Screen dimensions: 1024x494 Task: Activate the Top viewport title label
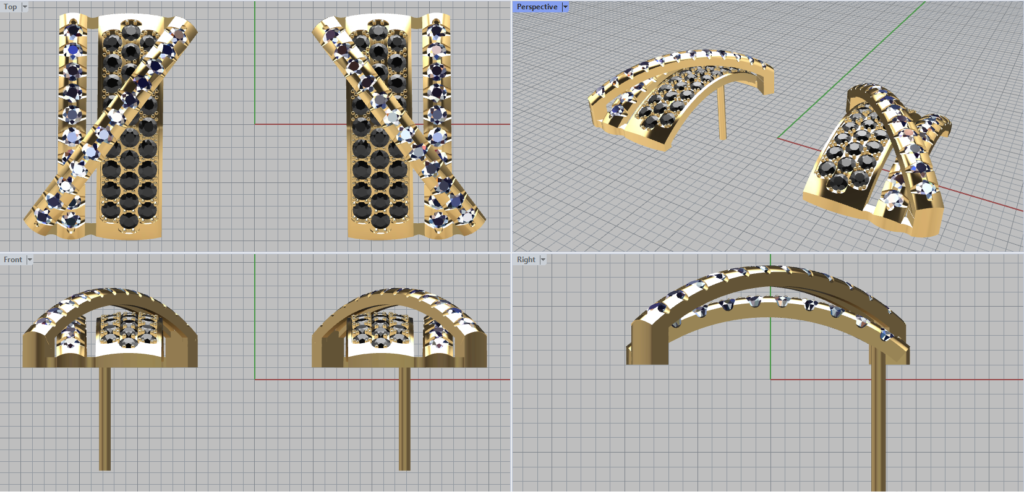pos(10,7)
